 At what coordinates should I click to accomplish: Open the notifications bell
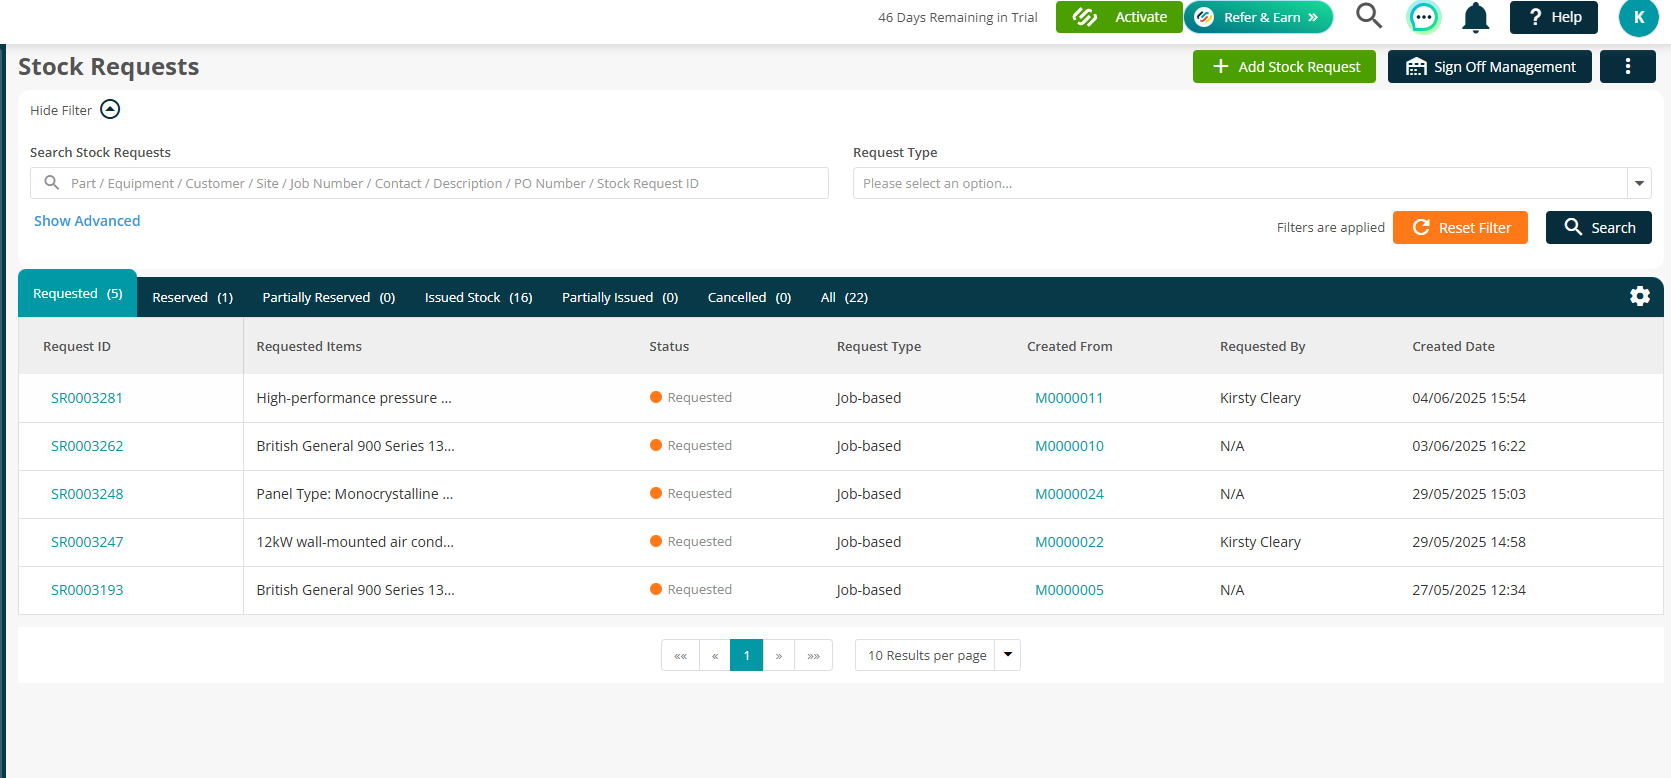pos(1475,17)
